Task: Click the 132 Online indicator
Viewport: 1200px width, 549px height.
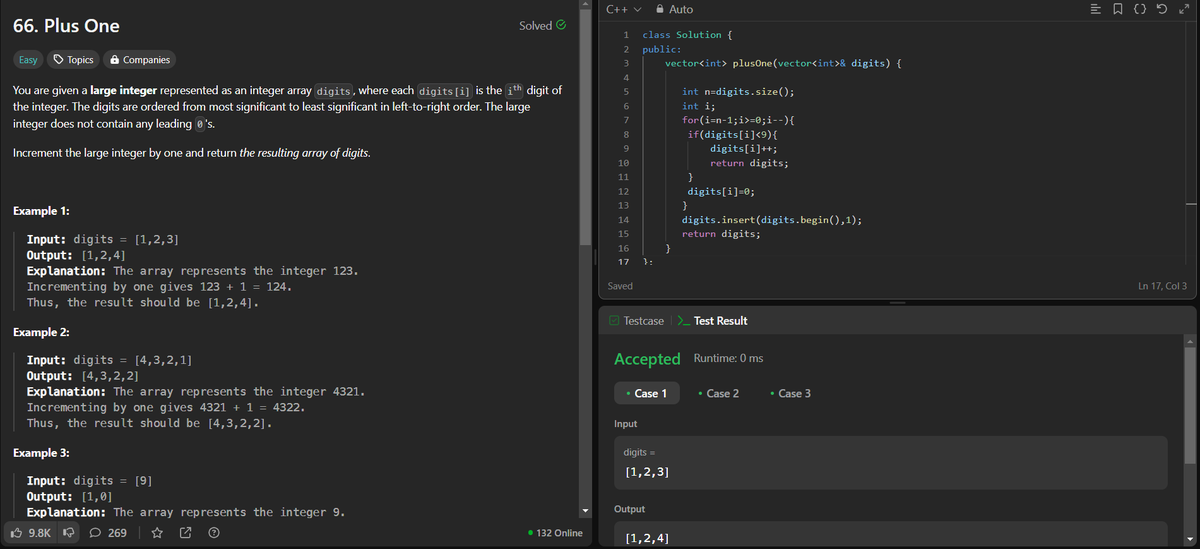Action: 555,533
